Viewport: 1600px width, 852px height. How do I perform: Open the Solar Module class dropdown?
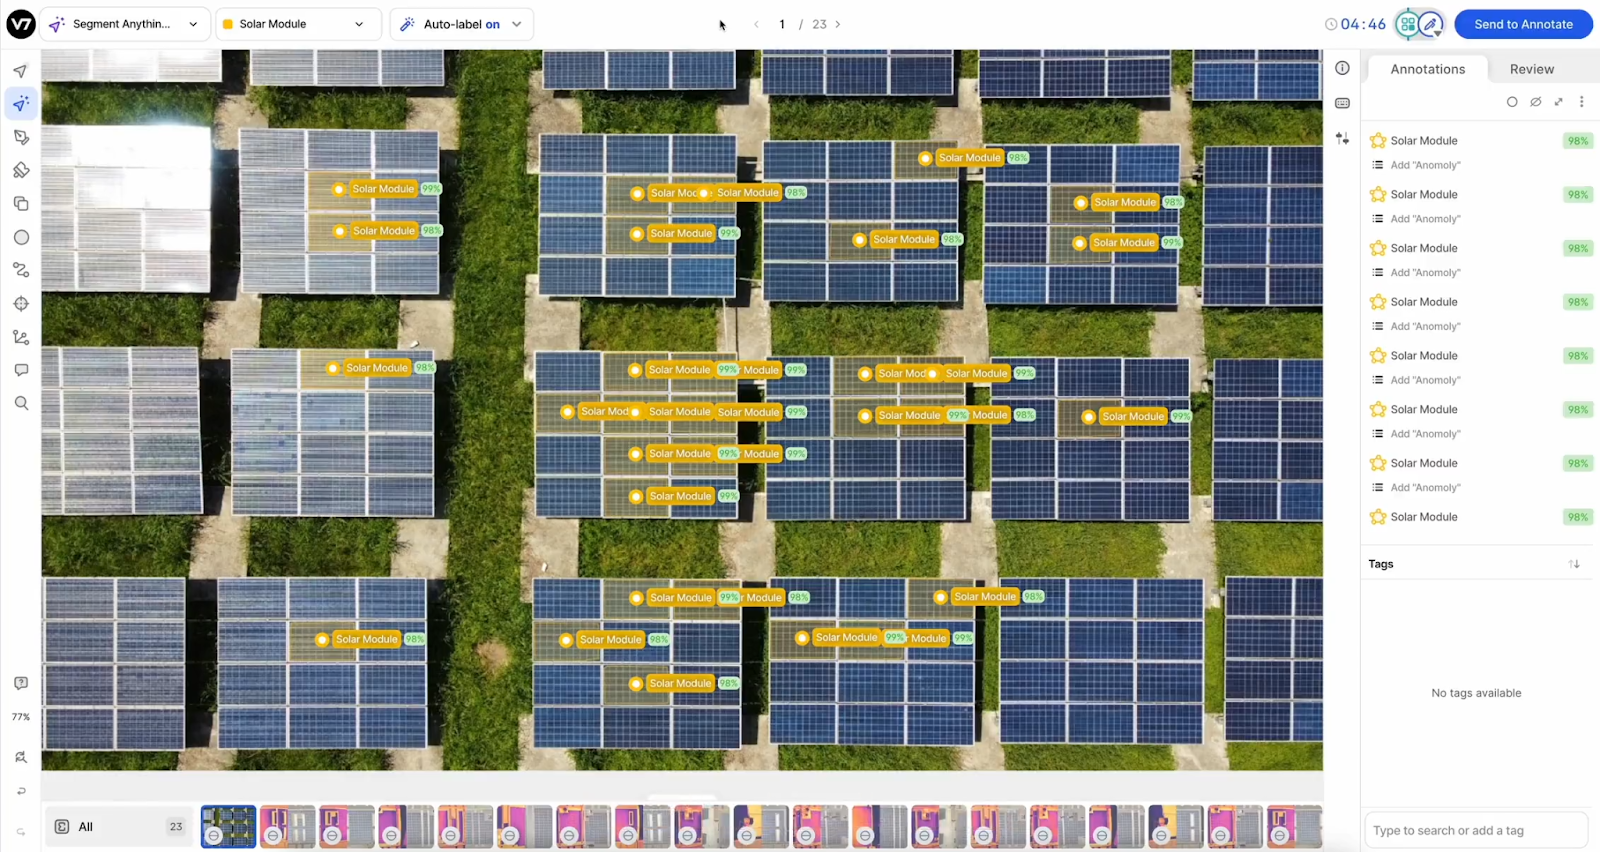coord(298,24)
